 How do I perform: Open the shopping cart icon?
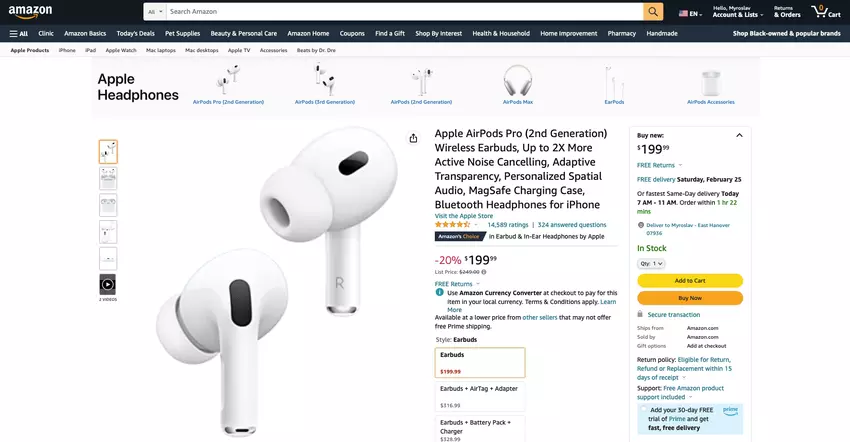826,11
